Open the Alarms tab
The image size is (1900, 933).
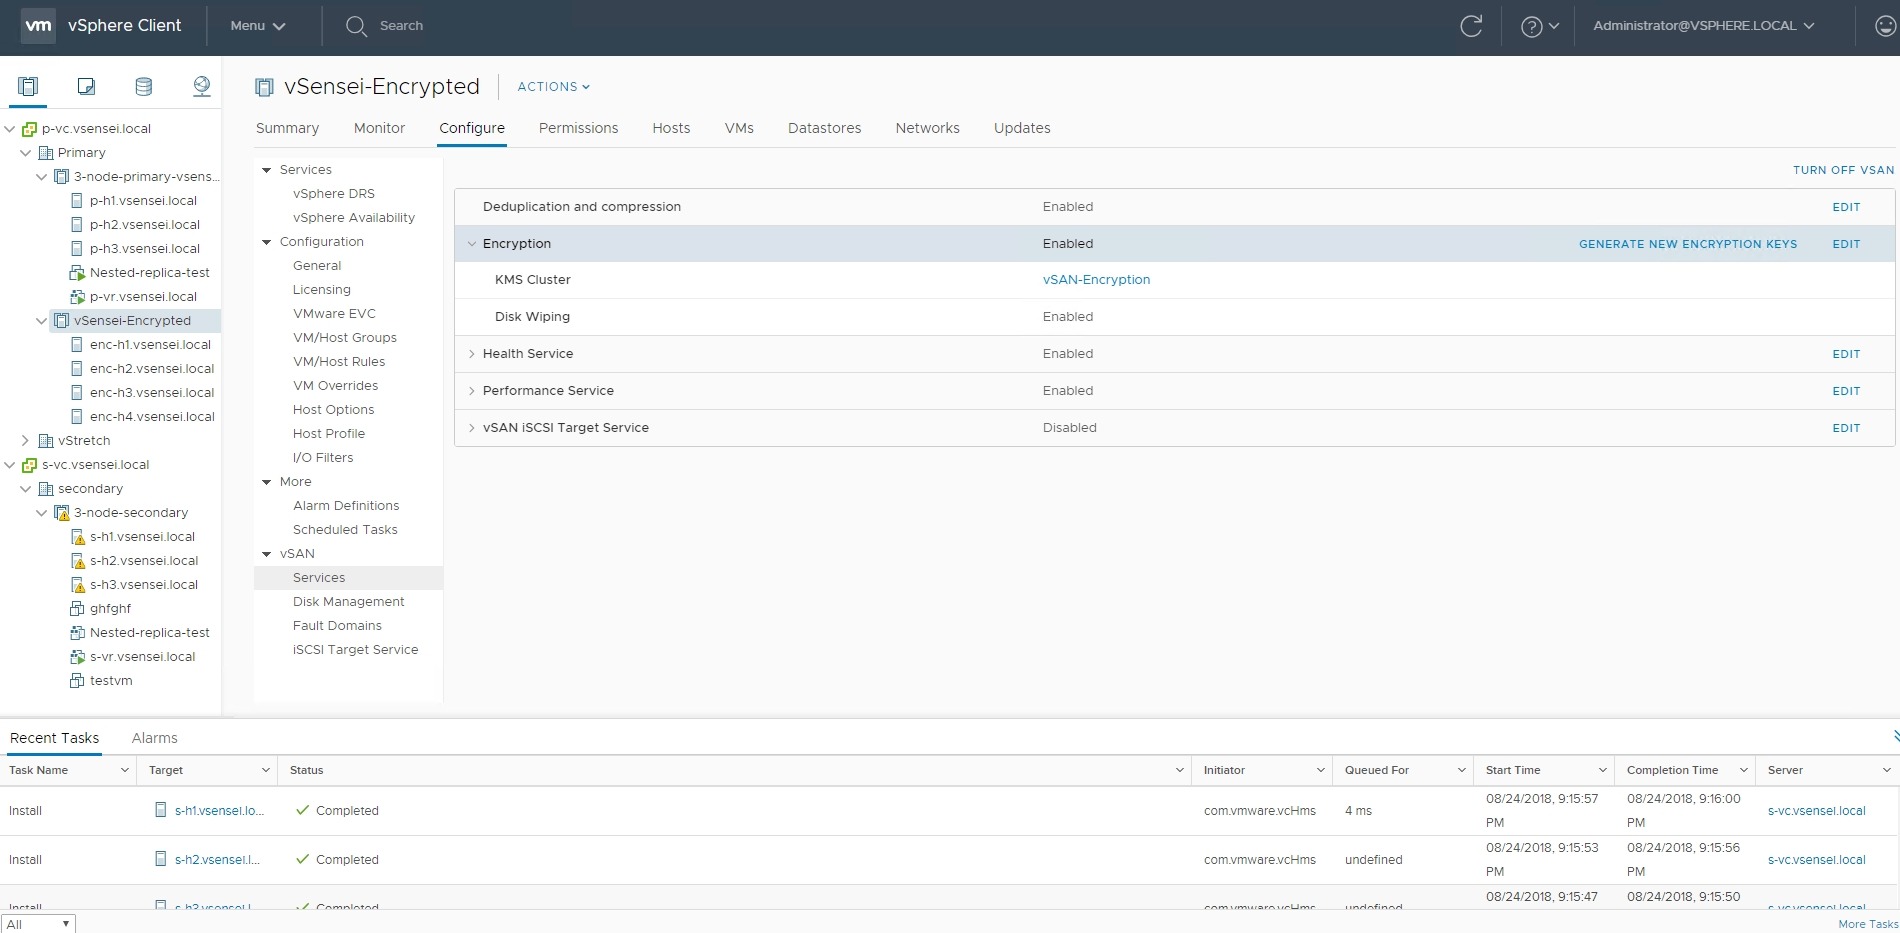pos(154,738)
